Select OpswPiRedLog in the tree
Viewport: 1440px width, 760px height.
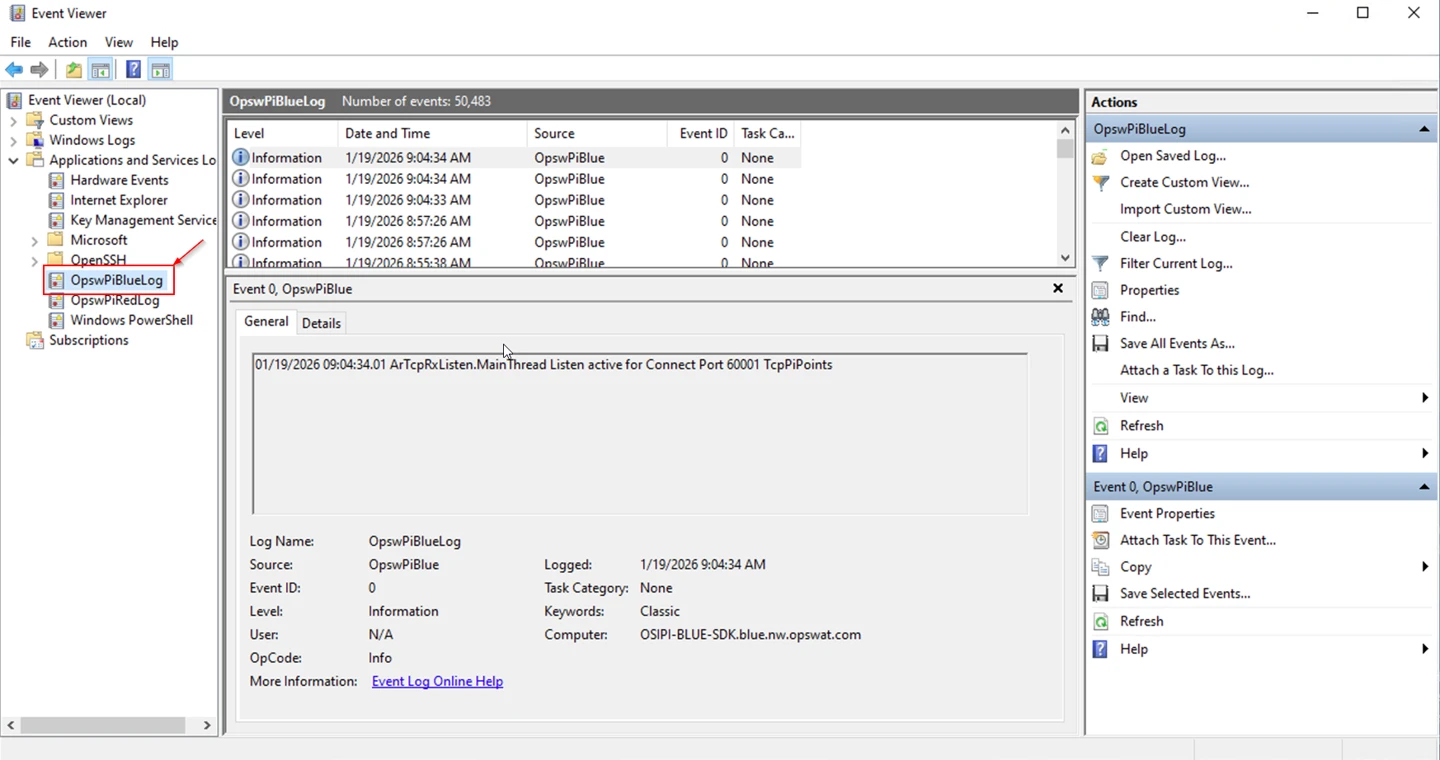(x=114, y=300)
